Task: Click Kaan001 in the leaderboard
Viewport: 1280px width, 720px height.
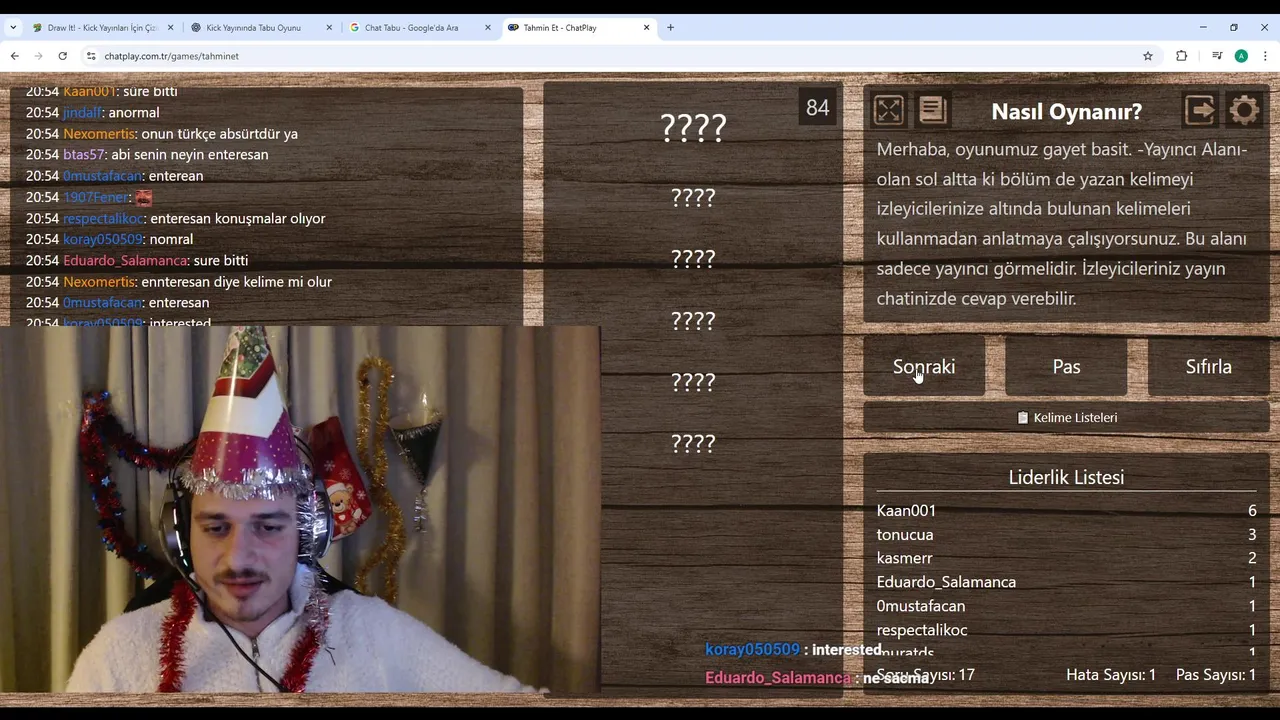Action: (906, 510)
